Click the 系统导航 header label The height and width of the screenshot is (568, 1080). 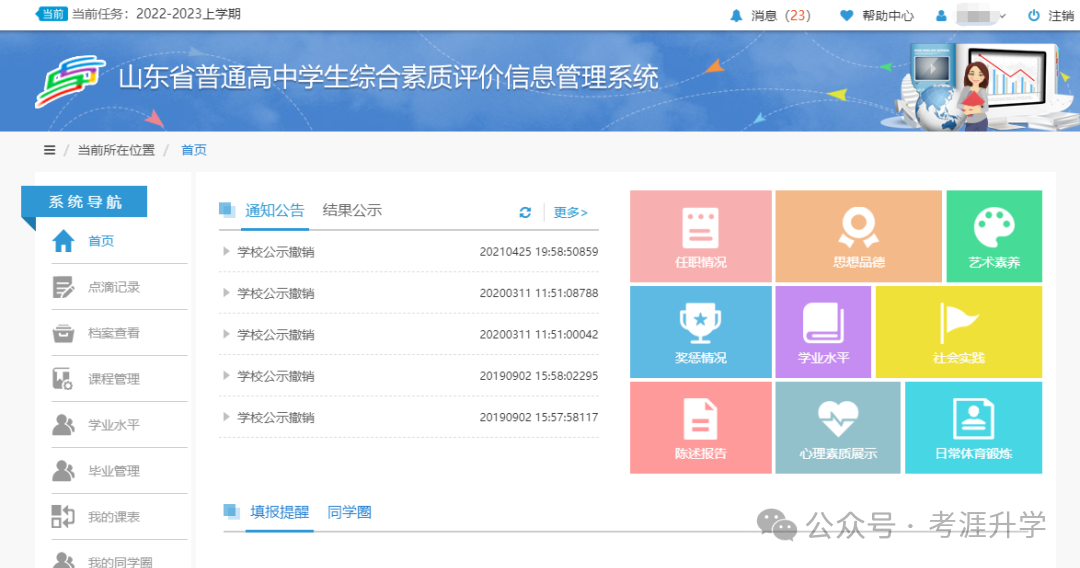tap(85, 202)
